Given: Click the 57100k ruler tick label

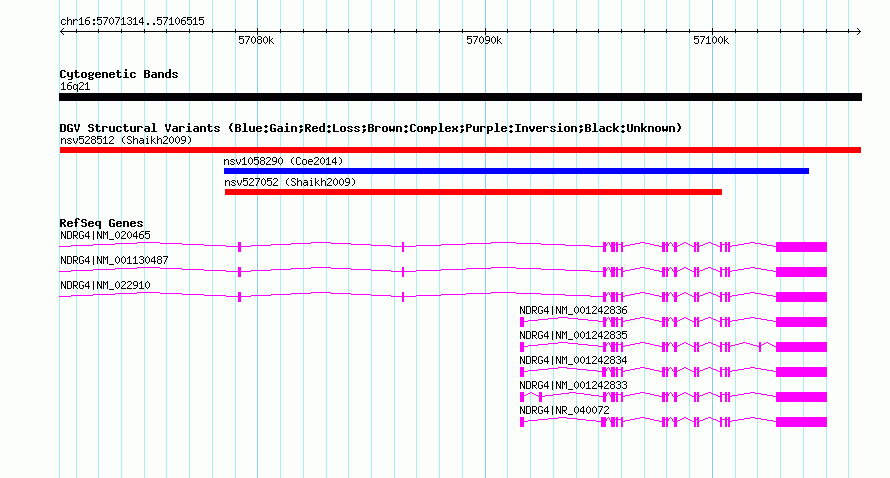Looking at the screenshot, I should (711, 41).
